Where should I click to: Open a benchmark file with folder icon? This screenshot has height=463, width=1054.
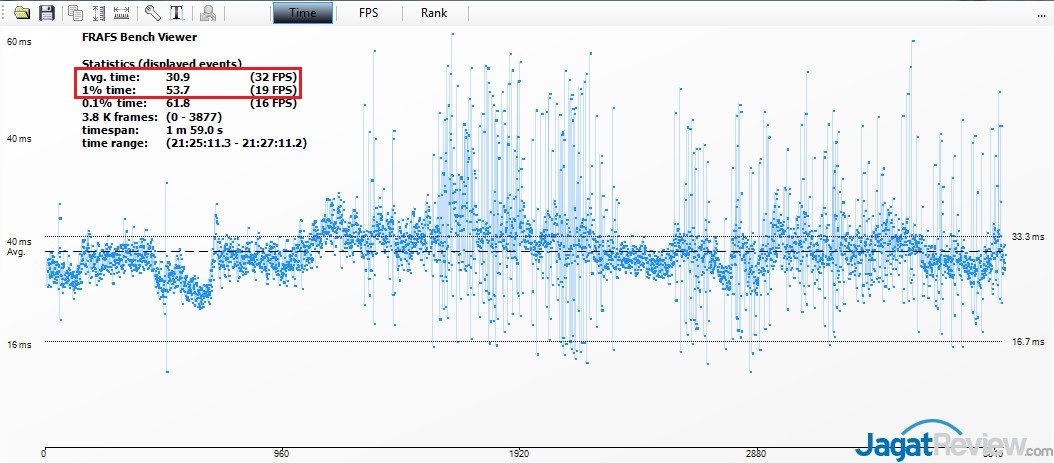(21, 13)
